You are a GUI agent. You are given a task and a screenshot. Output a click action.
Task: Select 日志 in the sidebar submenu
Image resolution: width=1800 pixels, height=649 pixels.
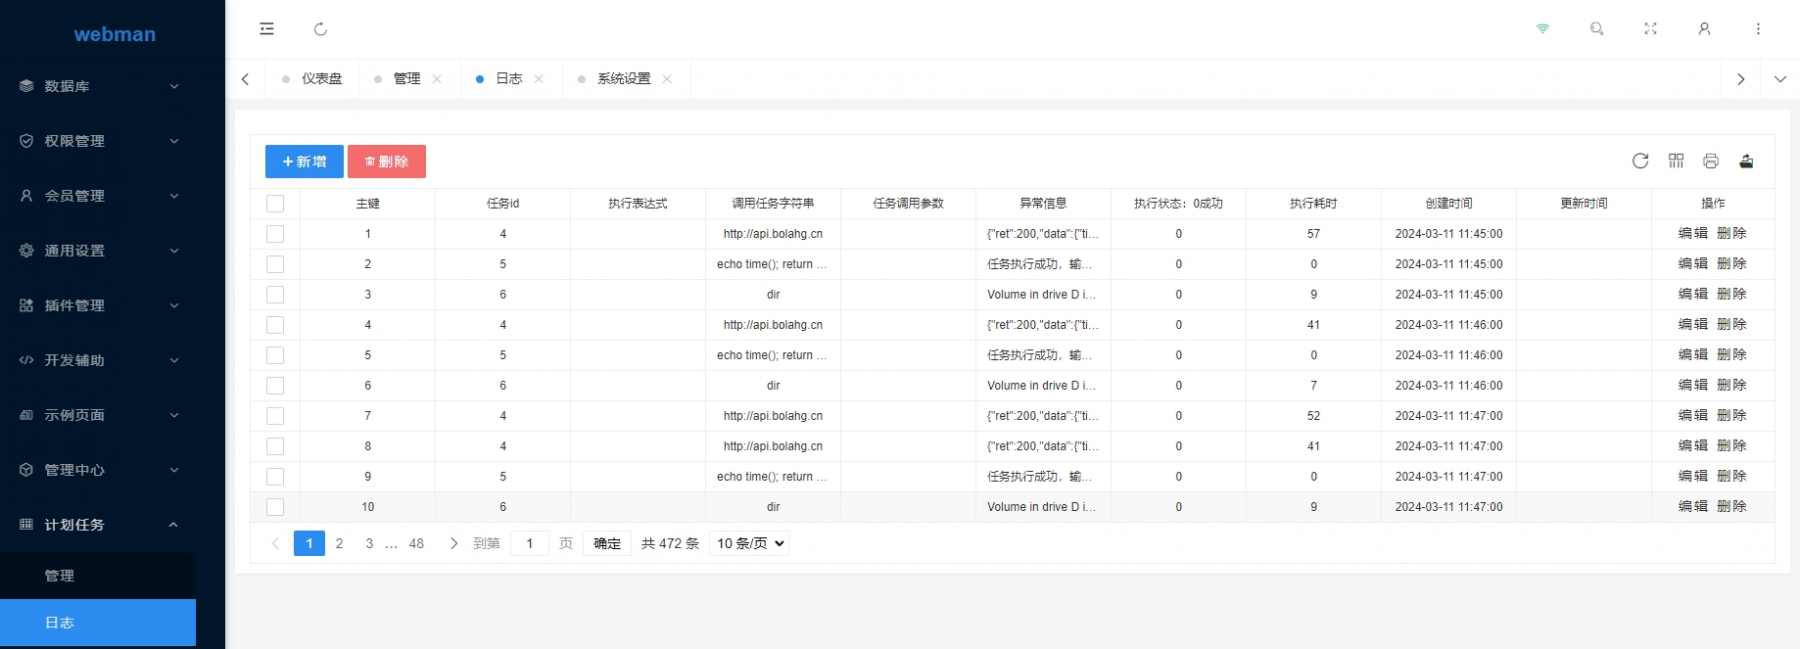coord(98,622)
